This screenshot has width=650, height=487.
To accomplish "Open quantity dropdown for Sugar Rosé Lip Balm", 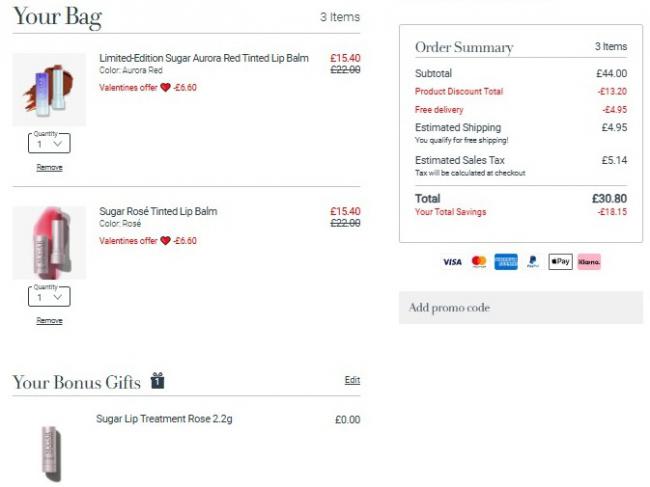I will point(49,297).
